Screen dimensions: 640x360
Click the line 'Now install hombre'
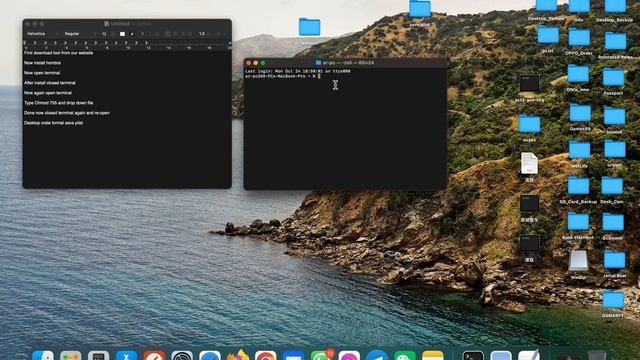point(42,63)
